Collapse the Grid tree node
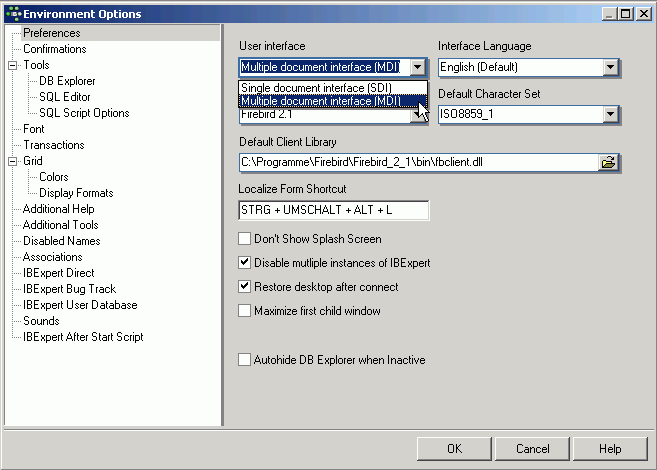Screen dimensions: 657x470 13,161
